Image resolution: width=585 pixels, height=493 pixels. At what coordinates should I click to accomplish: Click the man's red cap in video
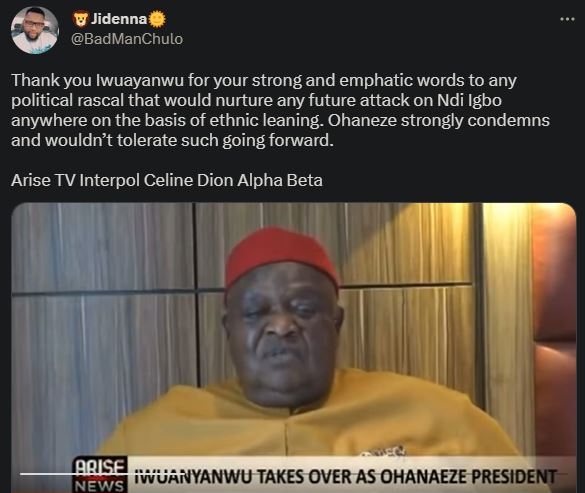pos(281,255)
